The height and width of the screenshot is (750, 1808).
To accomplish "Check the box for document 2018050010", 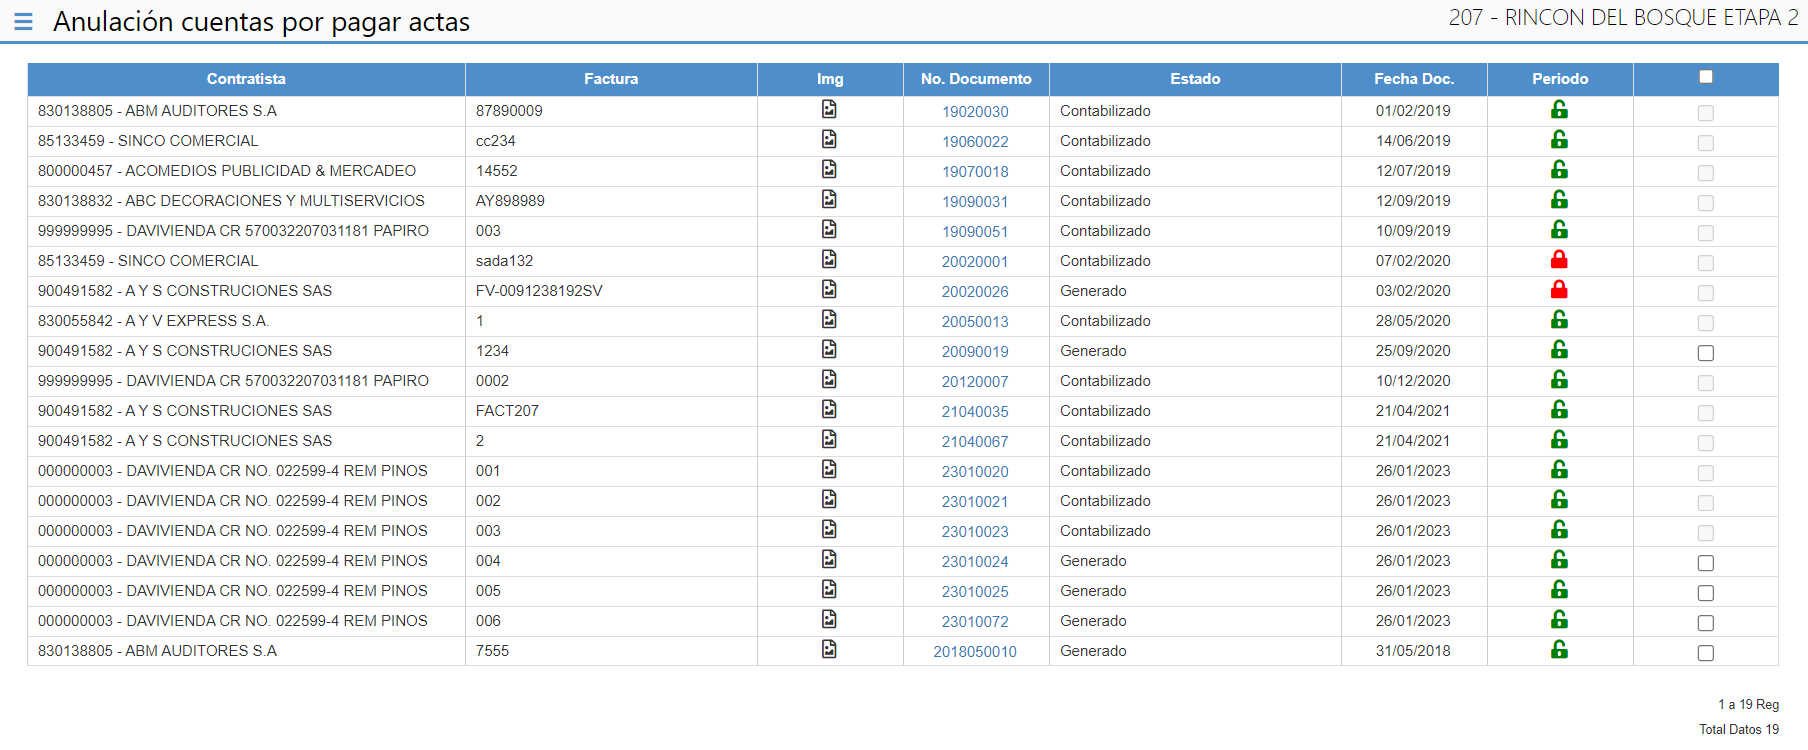I will [x=1706, y=653].
